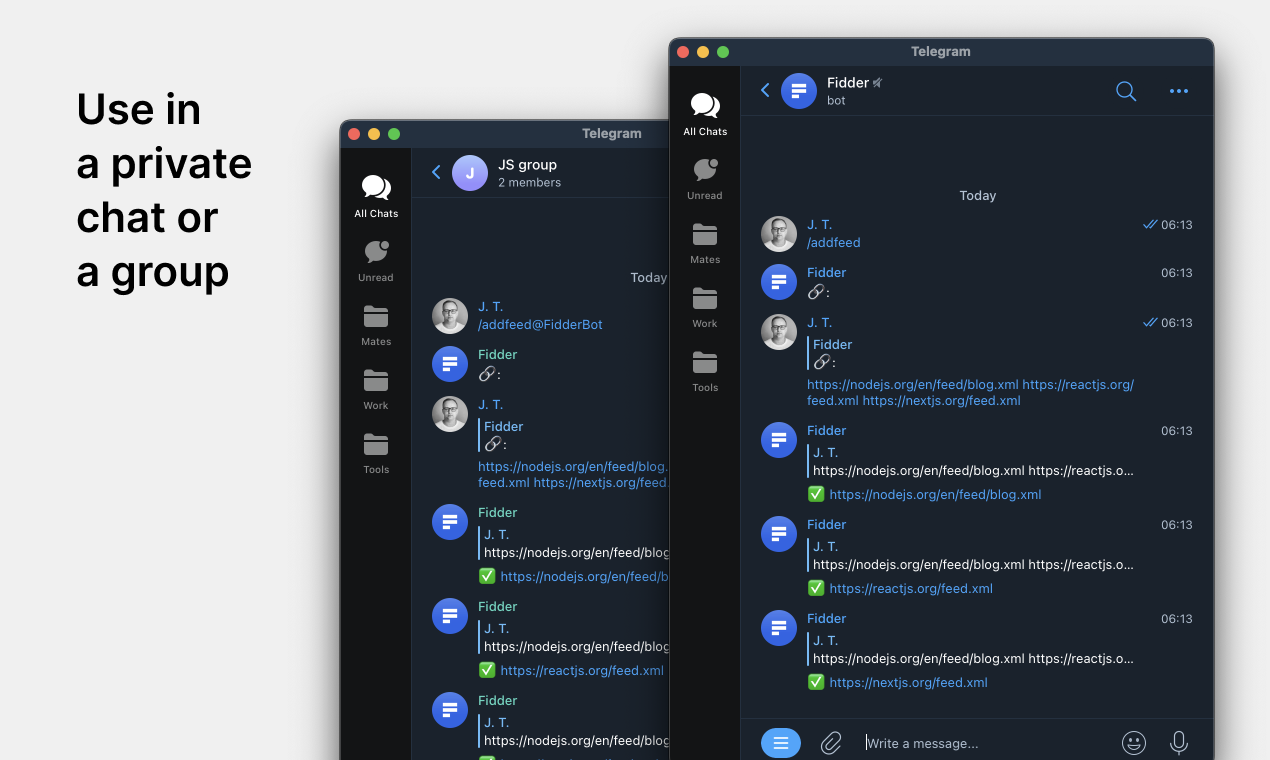
Task: Click the /addfeed command in Fidder chat
Action: tap(834, 243)
